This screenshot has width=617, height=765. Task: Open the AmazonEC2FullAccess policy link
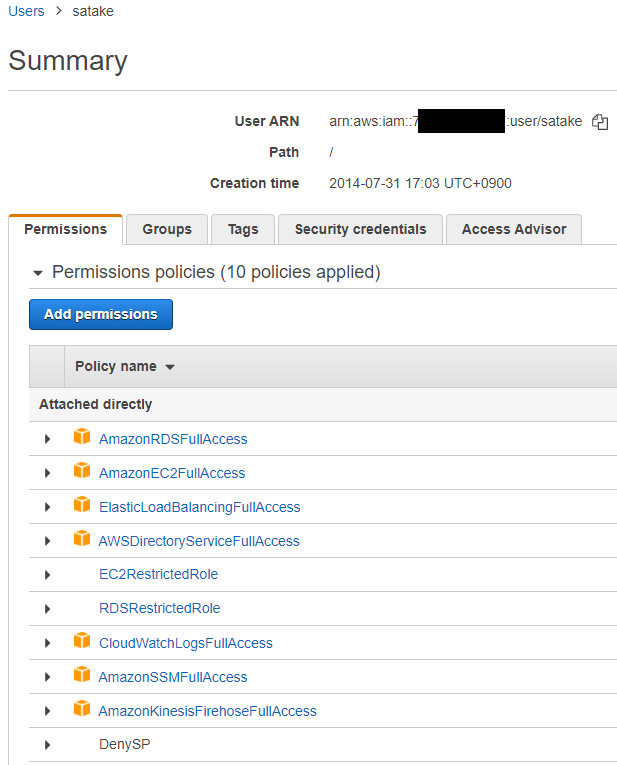click(172, 473)
